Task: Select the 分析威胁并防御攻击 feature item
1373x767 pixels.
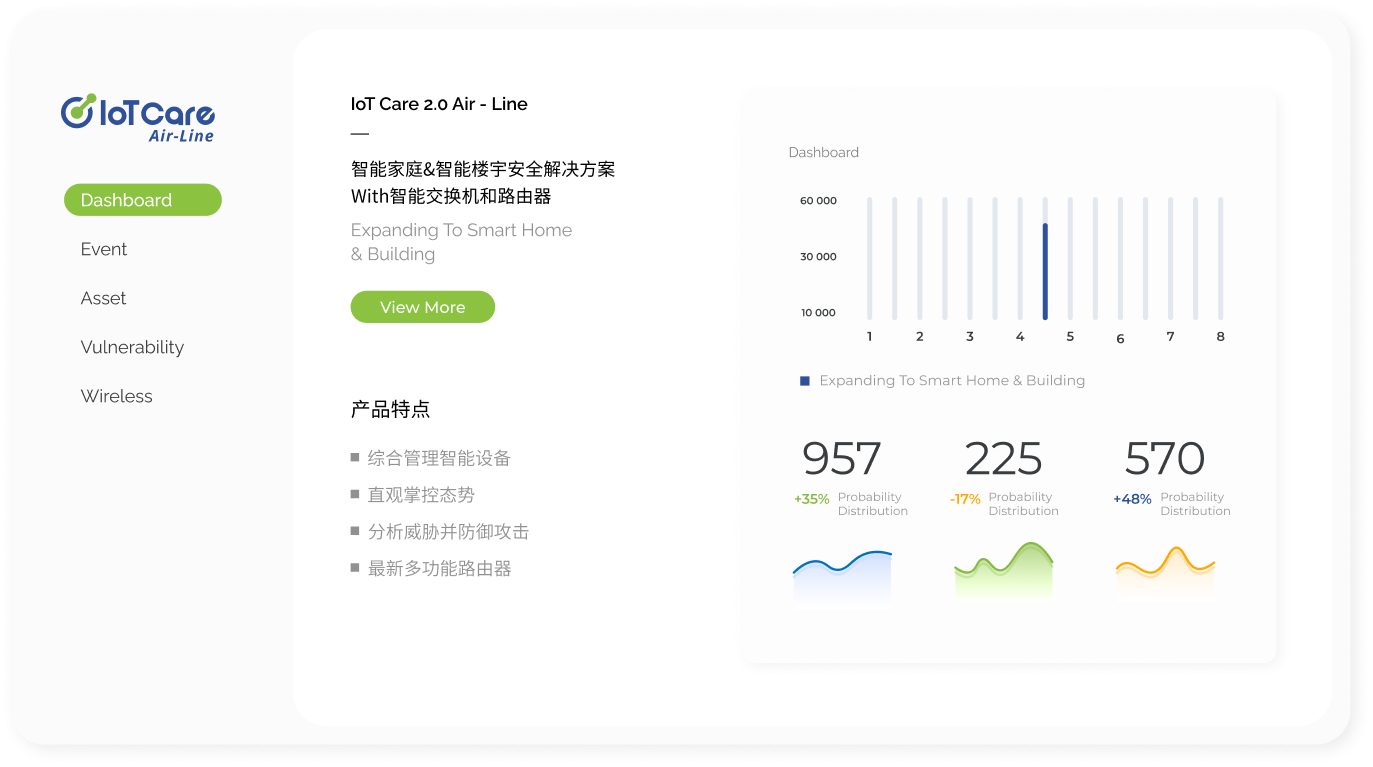Action: [440, 532]
